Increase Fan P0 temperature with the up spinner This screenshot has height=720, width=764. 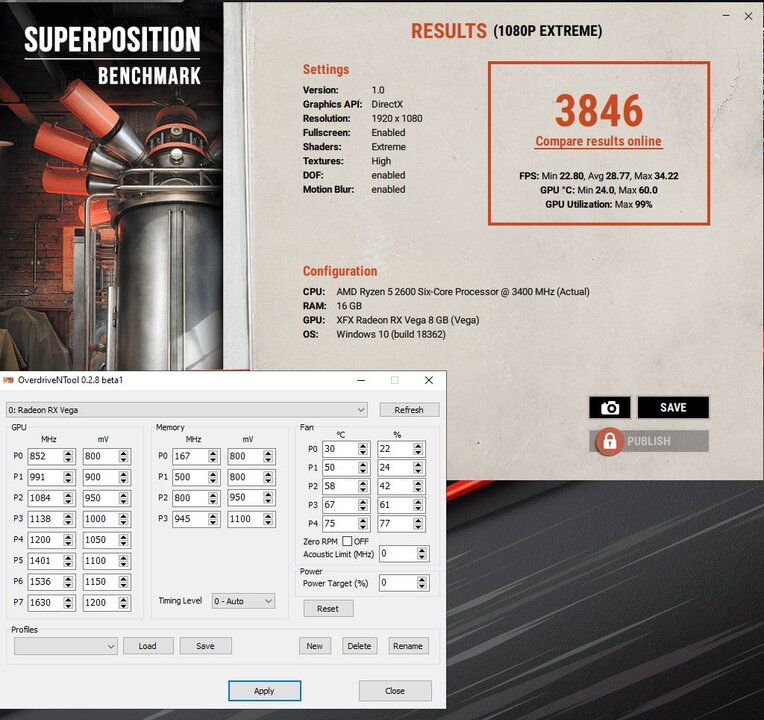click(x=363, y=445)
